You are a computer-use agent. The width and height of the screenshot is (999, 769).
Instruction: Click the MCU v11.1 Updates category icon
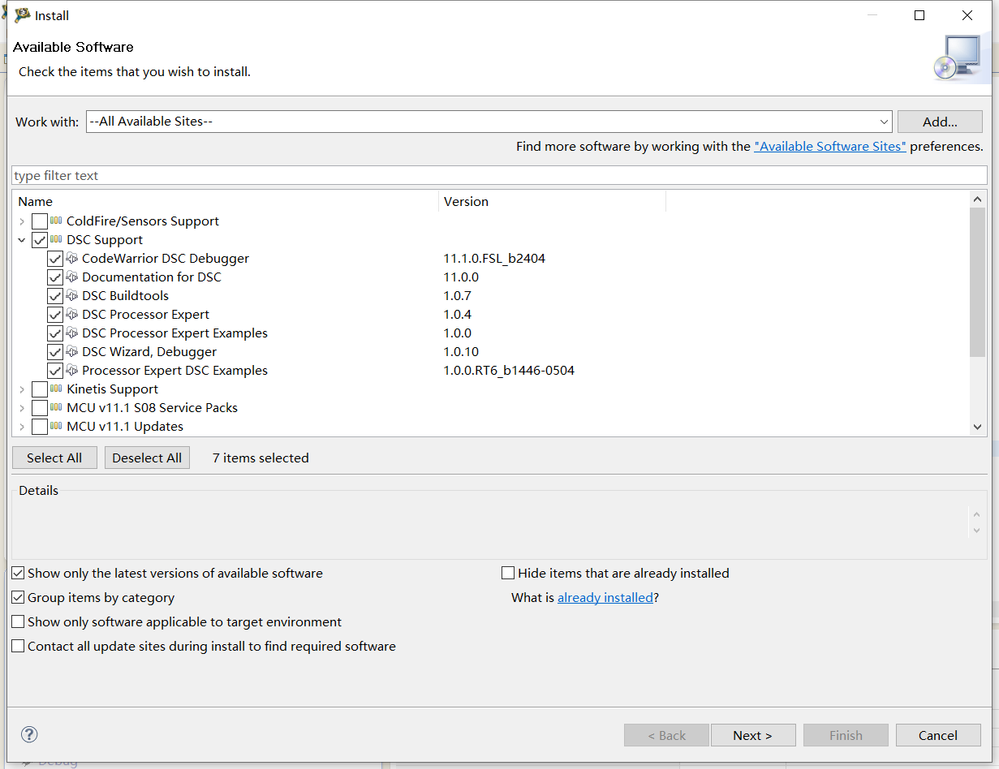pos(57,427)
